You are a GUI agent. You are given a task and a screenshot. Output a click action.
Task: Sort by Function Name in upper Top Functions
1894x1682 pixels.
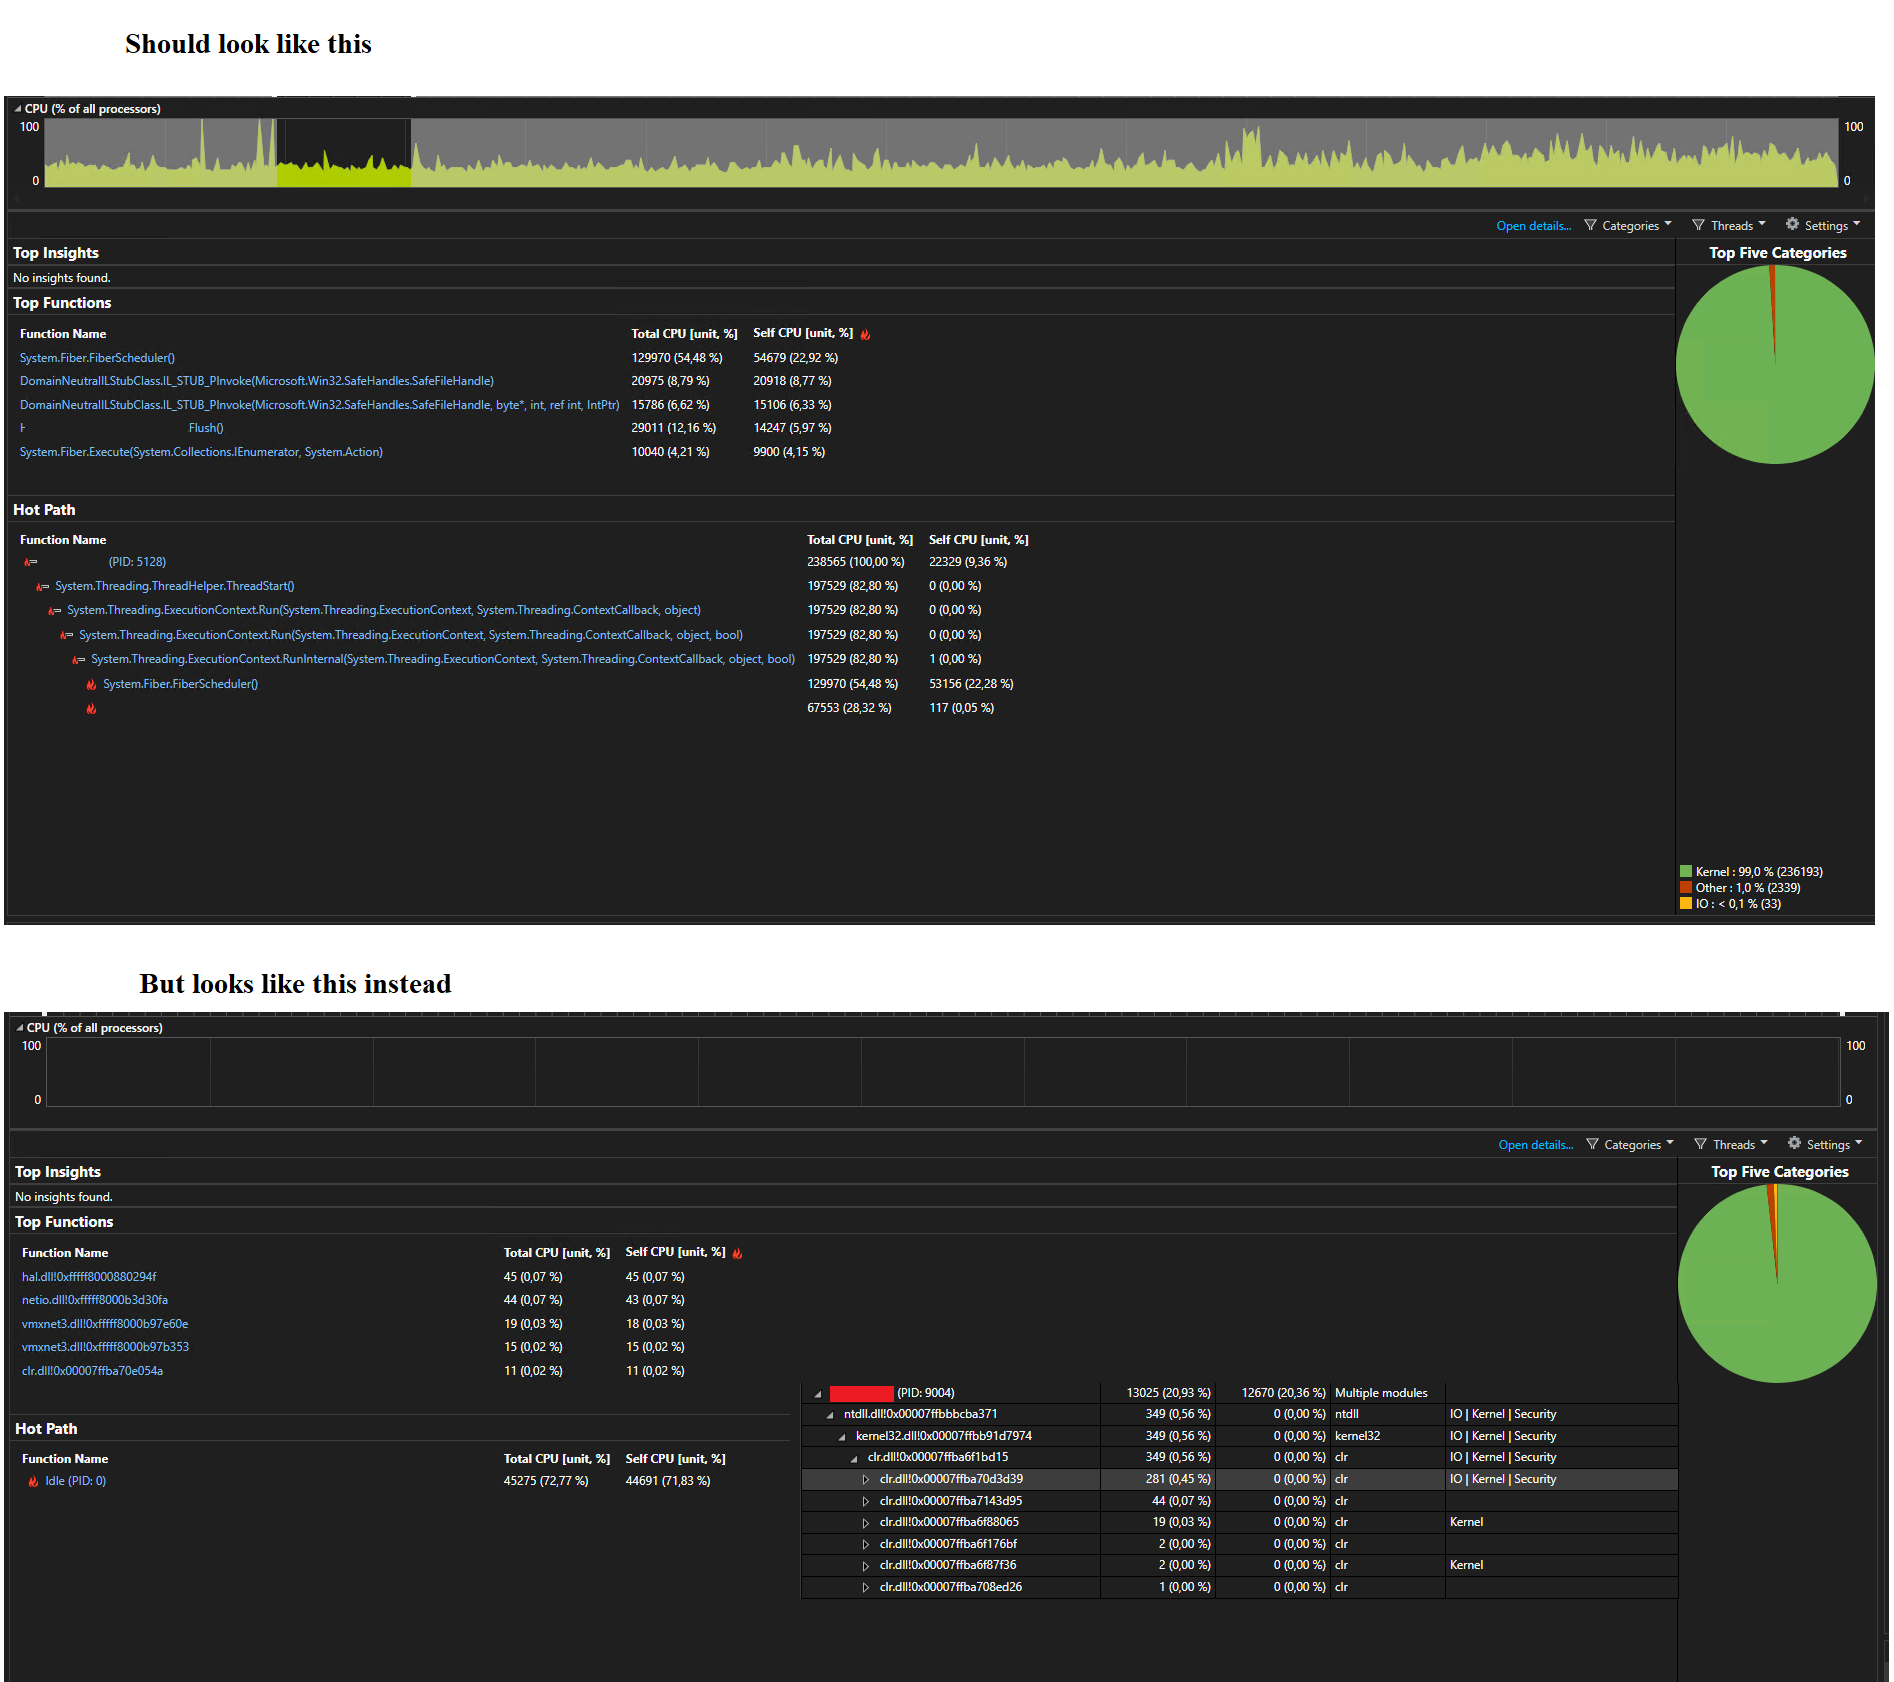coord(63,334)
